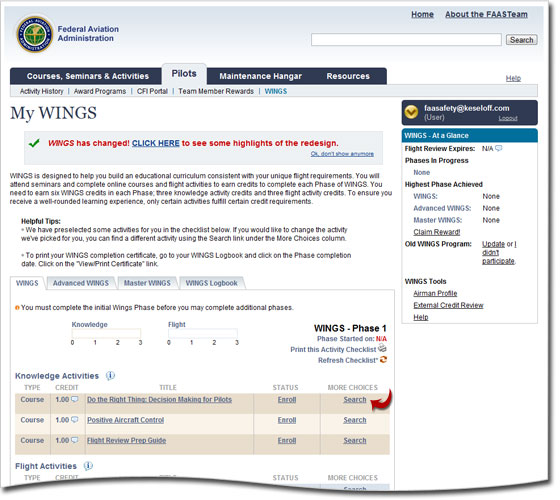Switch to the Master WINGS tab

point(147,283)
